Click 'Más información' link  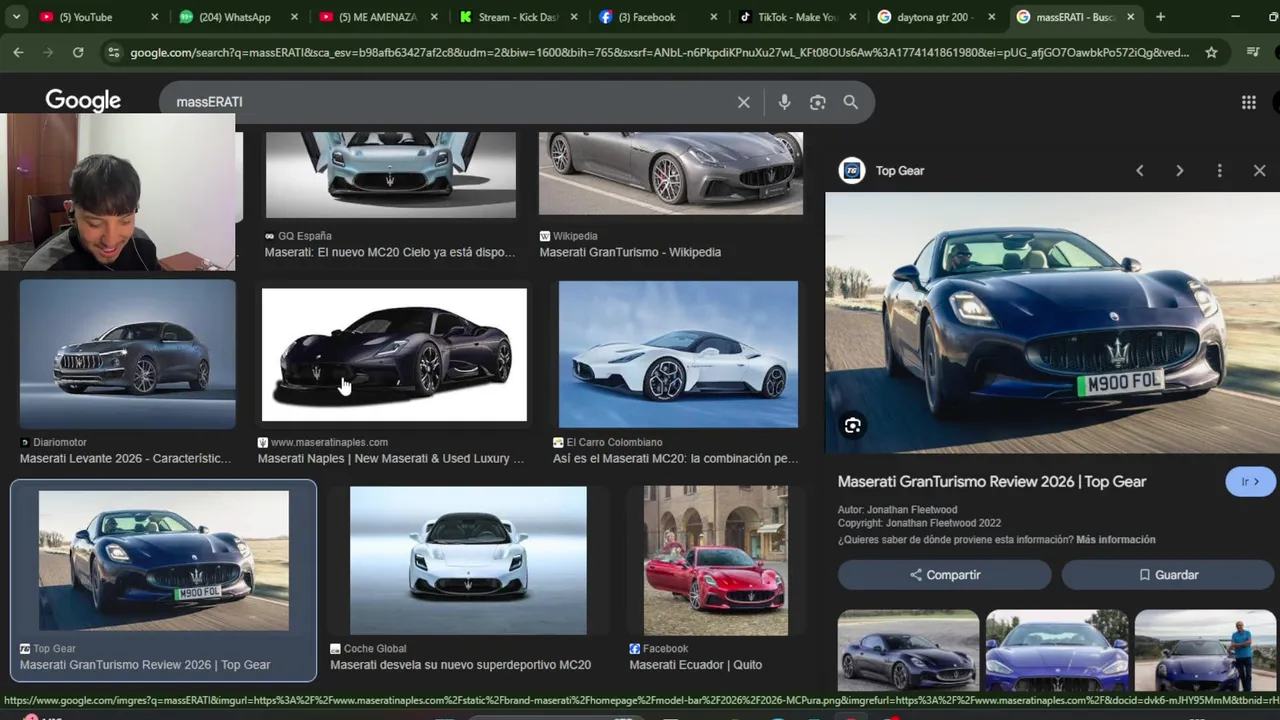tap(1115, 539)
